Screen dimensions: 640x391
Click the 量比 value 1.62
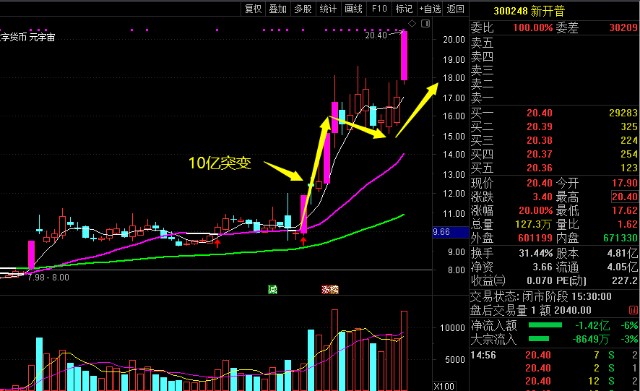coord(628,224)
